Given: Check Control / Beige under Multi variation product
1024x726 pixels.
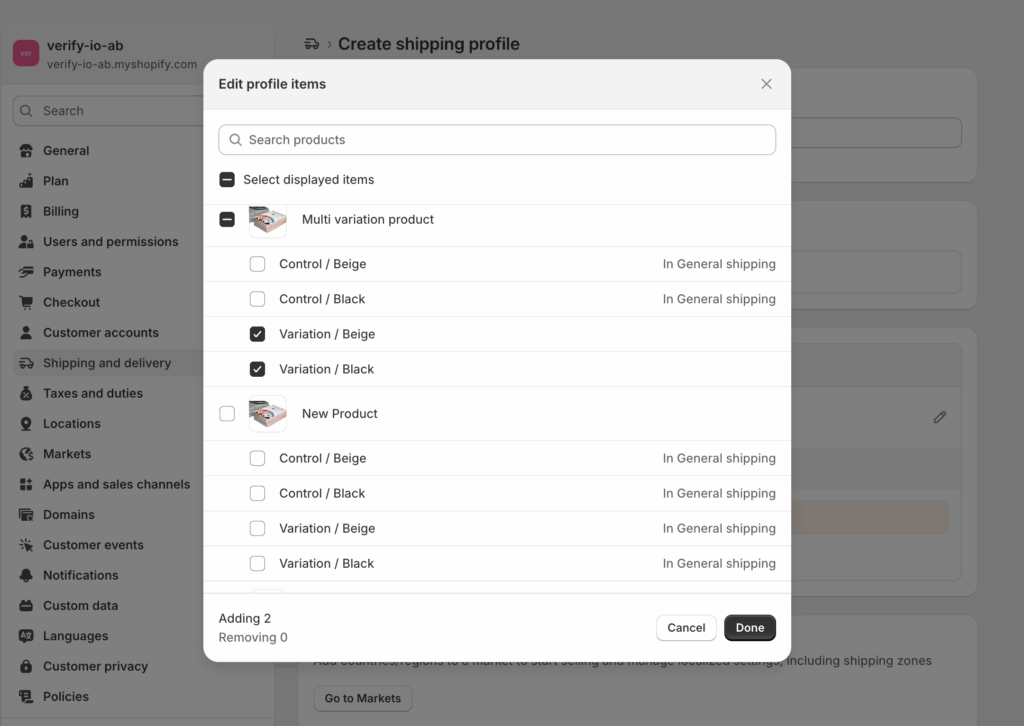Looking at the screenshot, I should click(x=257, y=264).
